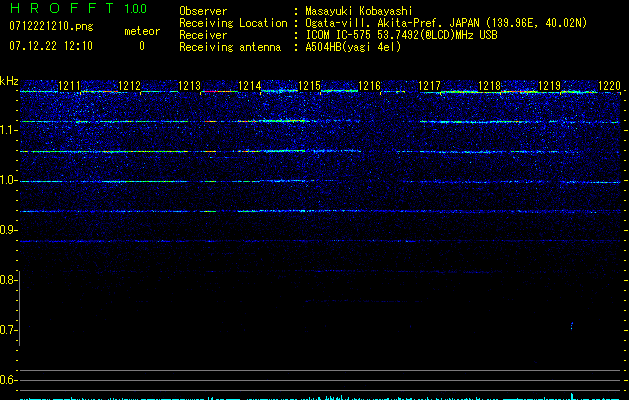Image resolution: width=629 pixels, height=400 pixels.
Task: Click the kHz axis unit label
Action: click(9, 81)
